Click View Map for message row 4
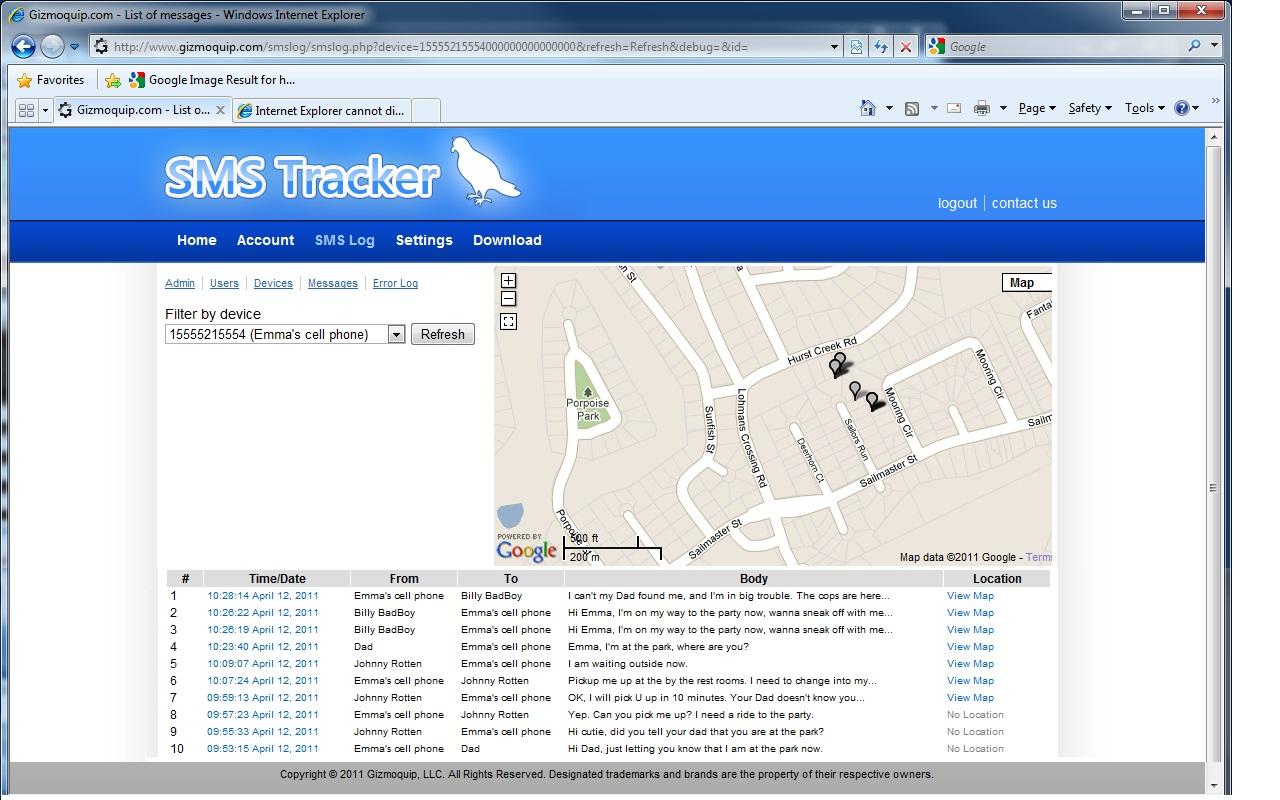This screenshot has width=1280, height=800. click(970, 647)
